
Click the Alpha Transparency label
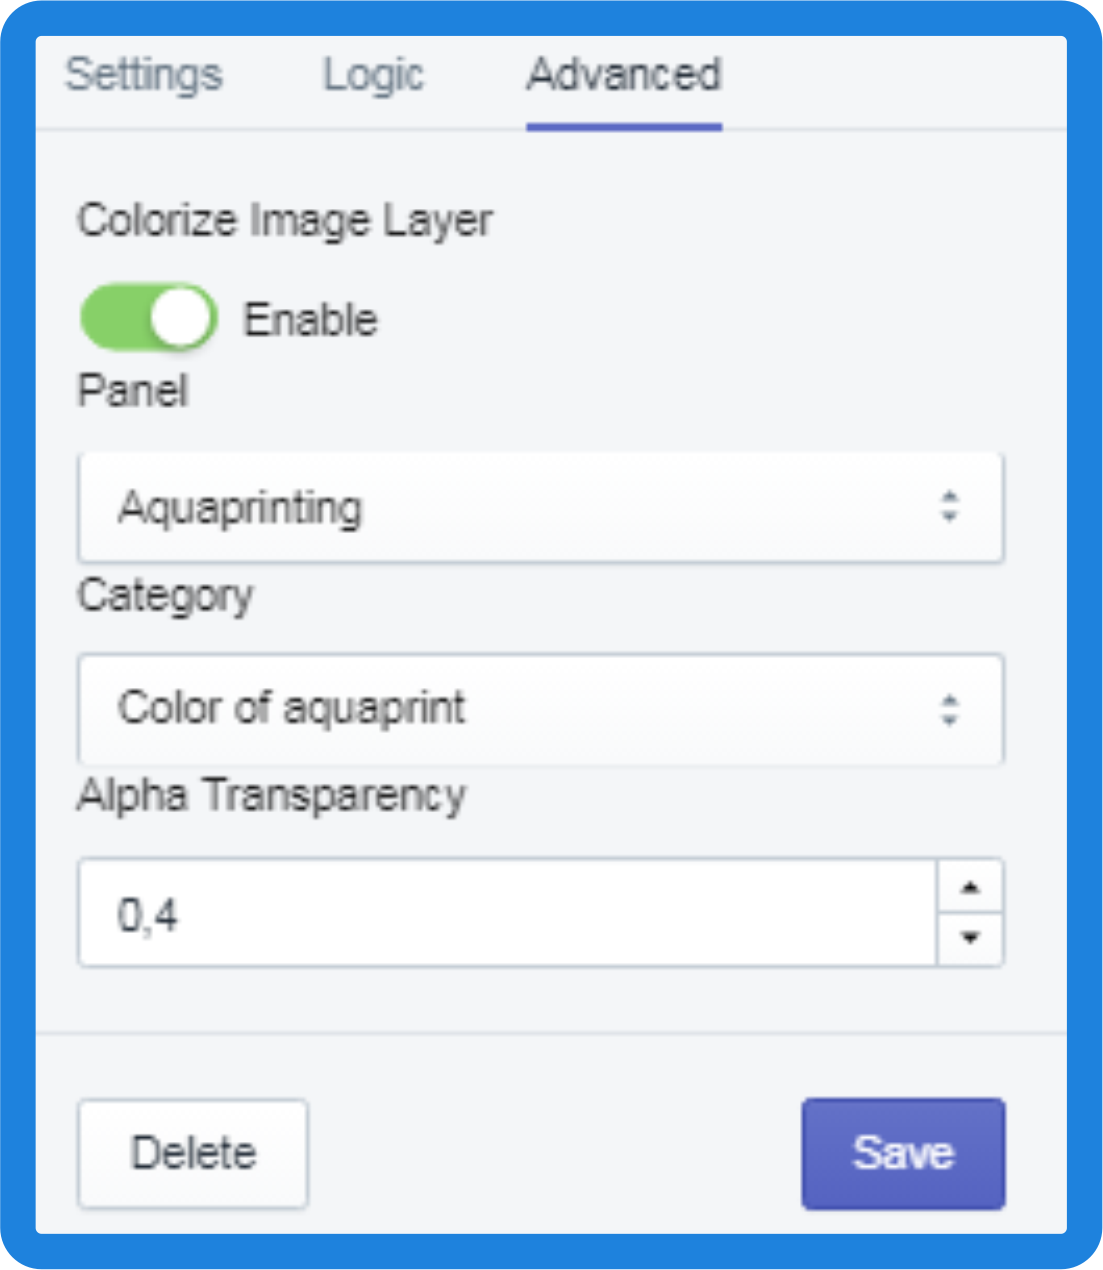(272, 796)
